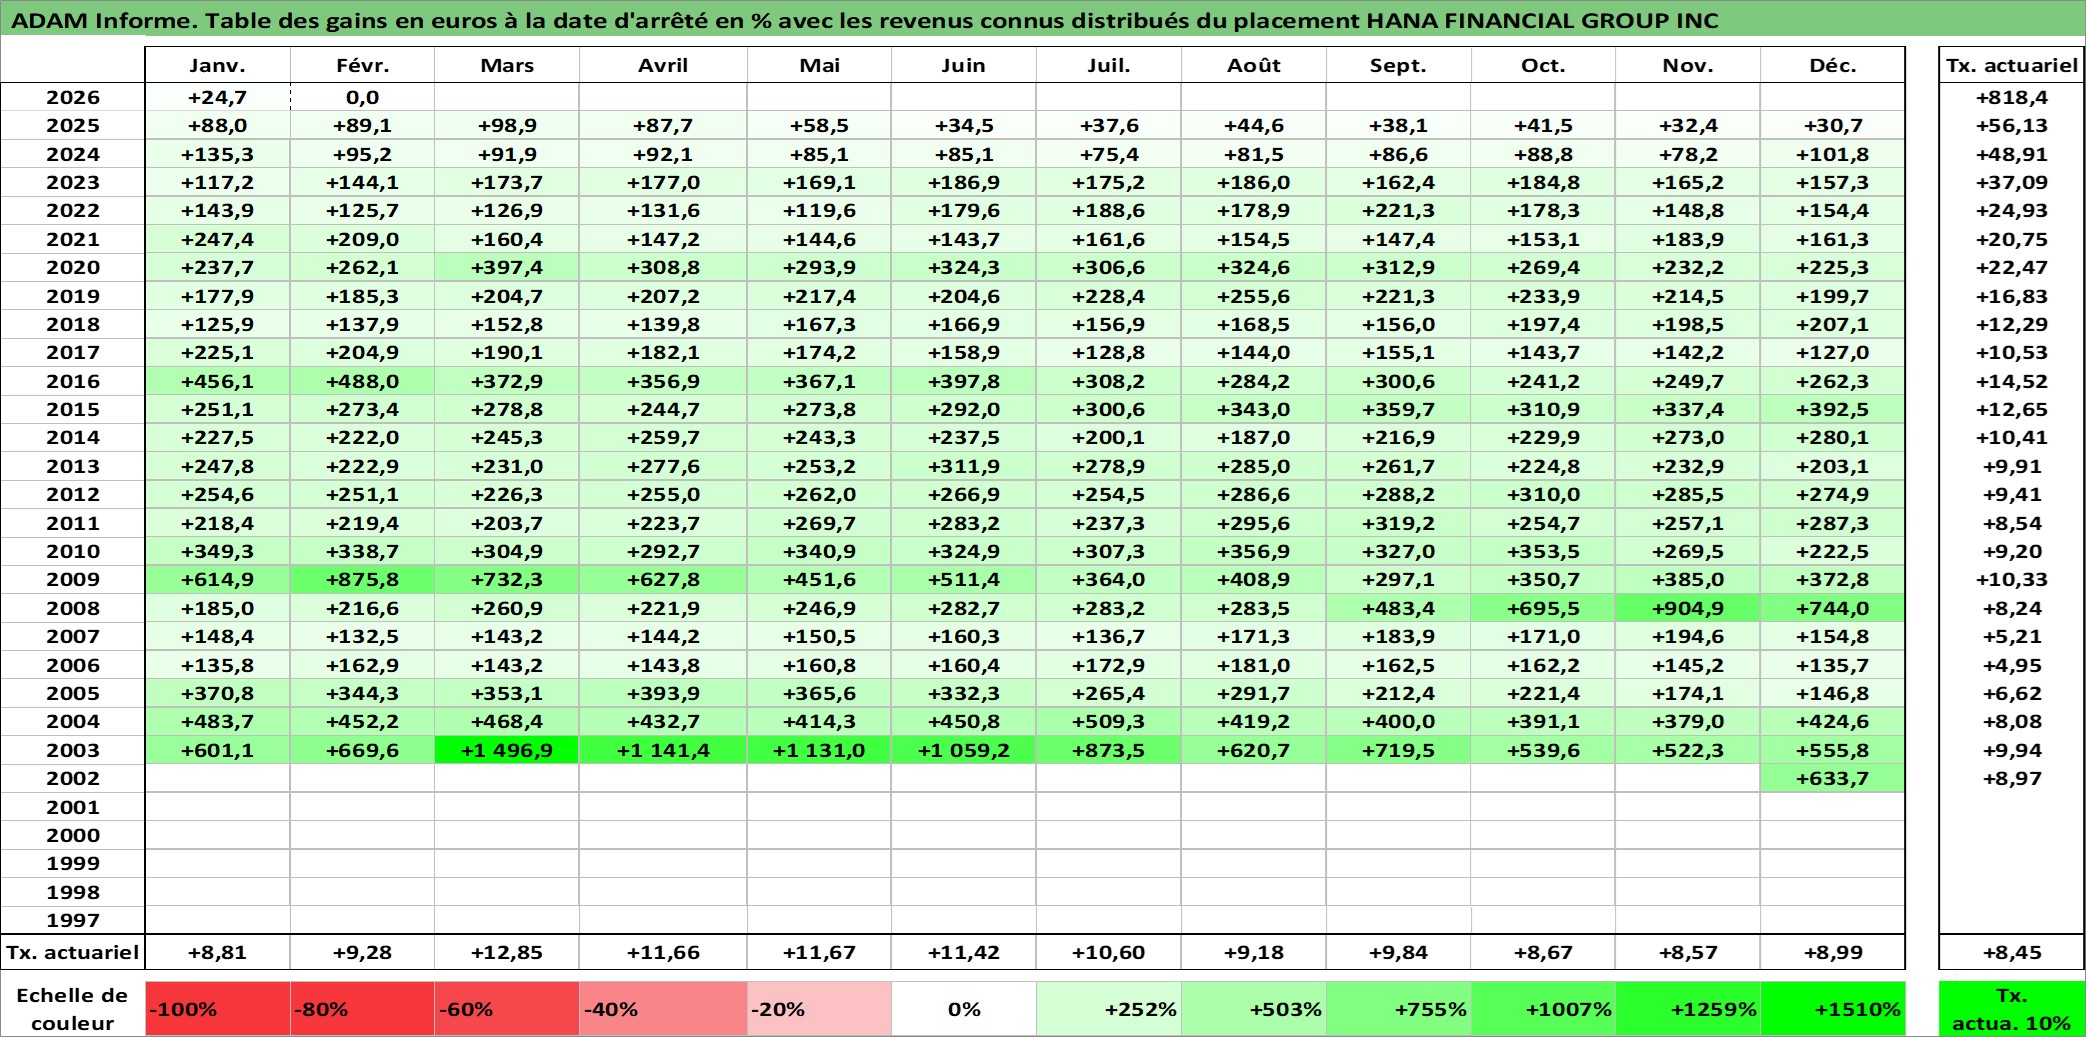Image resolution: width=2086 pixels, height=1037 pixels.
Task: Select the '+56,13' rate for 2025
Action: tap(2011, 125)
